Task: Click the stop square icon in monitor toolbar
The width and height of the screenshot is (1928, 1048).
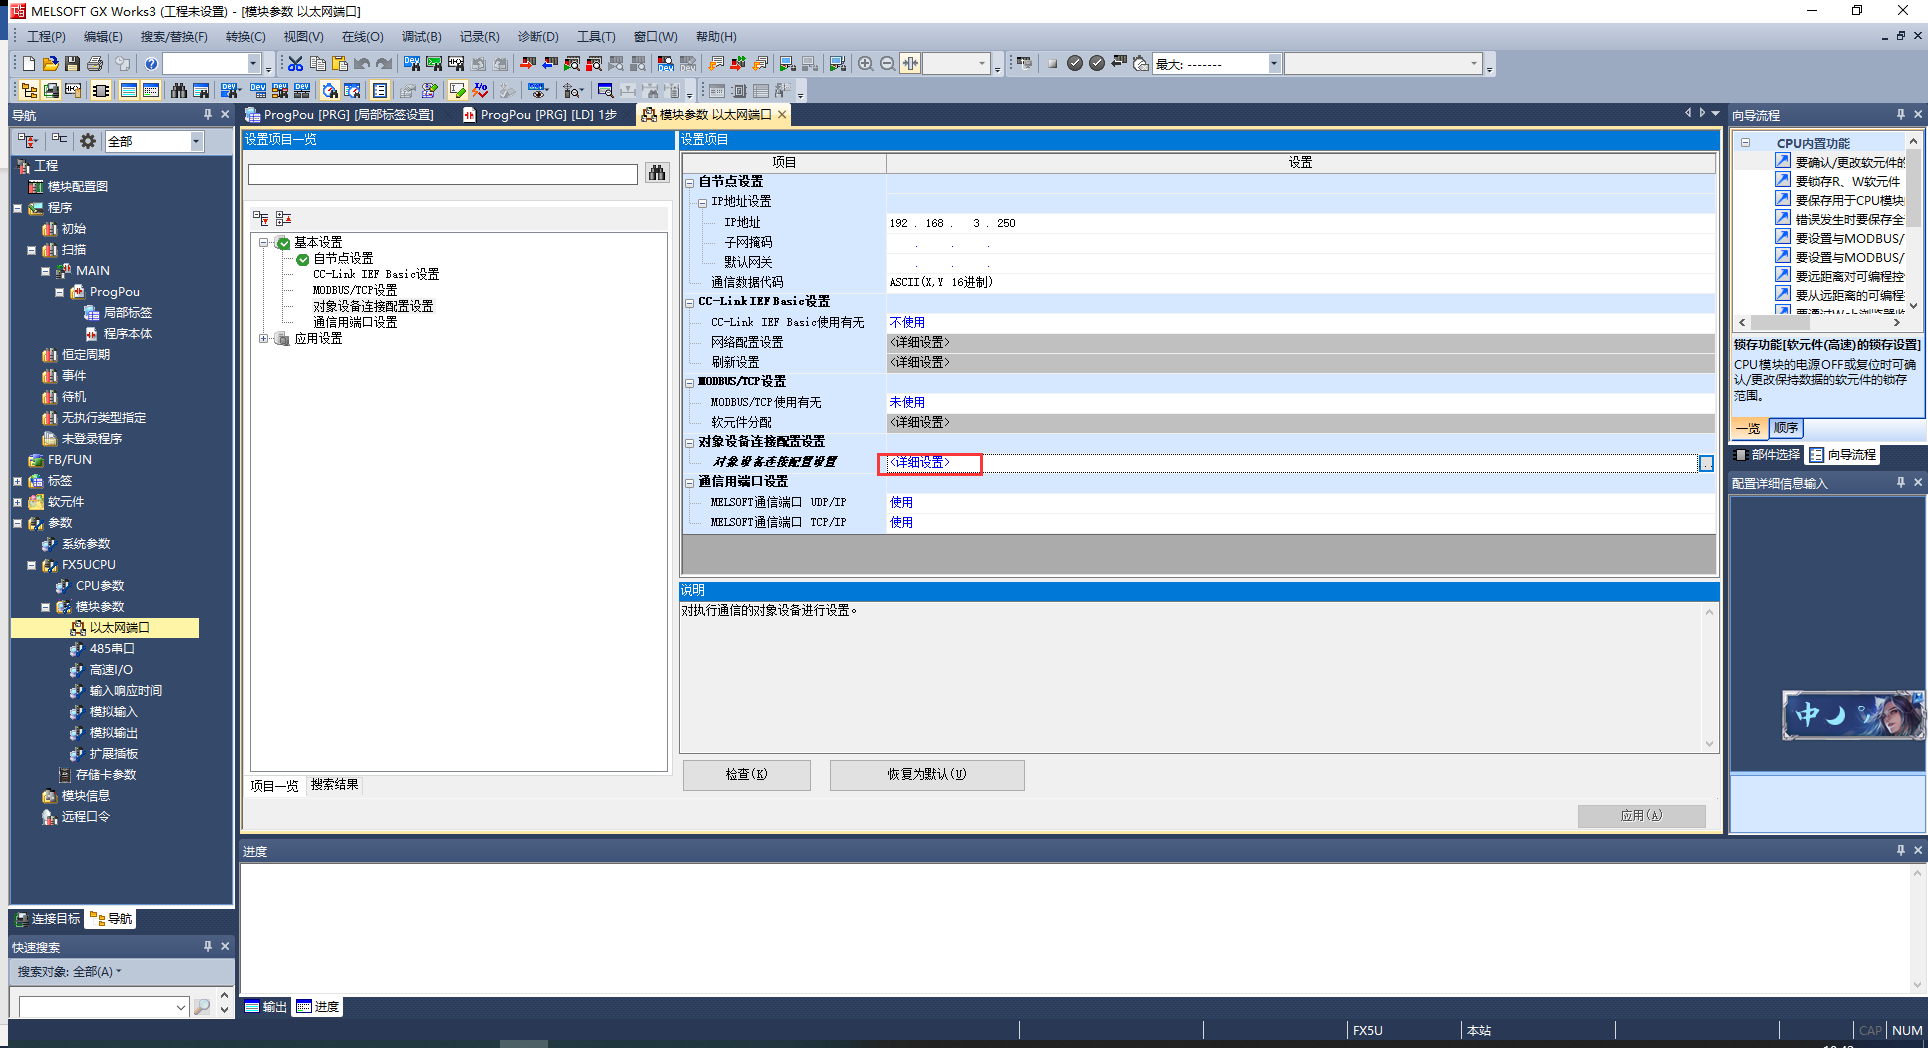Action: [x=1052, y=64]
